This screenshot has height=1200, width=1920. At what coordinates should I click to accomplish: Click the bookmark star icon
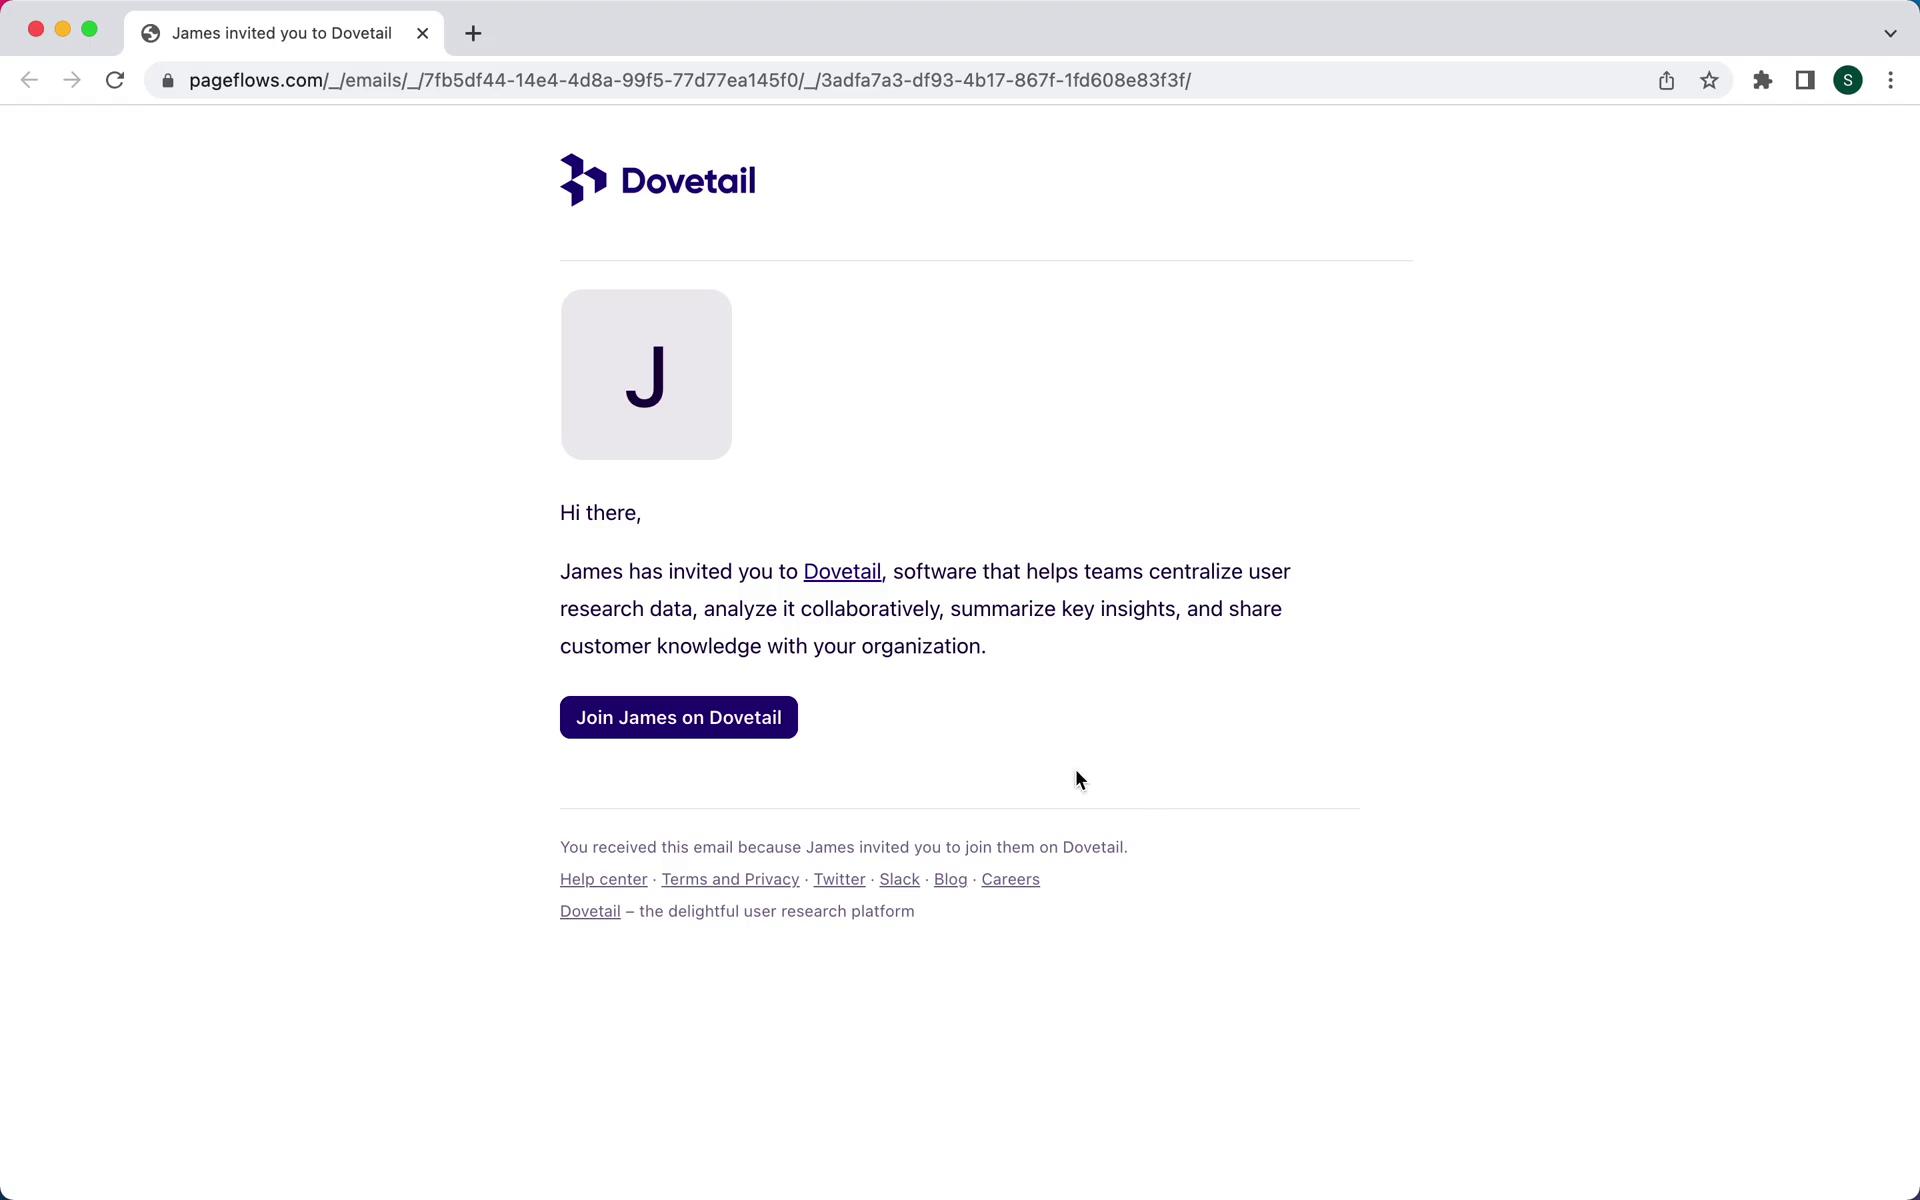pos(1711,80)
